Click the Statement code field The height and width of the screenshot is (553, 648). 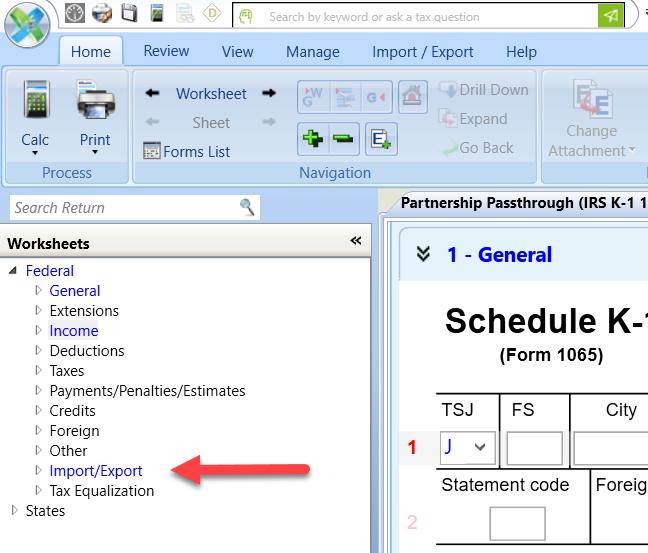[x=517, y=523]
